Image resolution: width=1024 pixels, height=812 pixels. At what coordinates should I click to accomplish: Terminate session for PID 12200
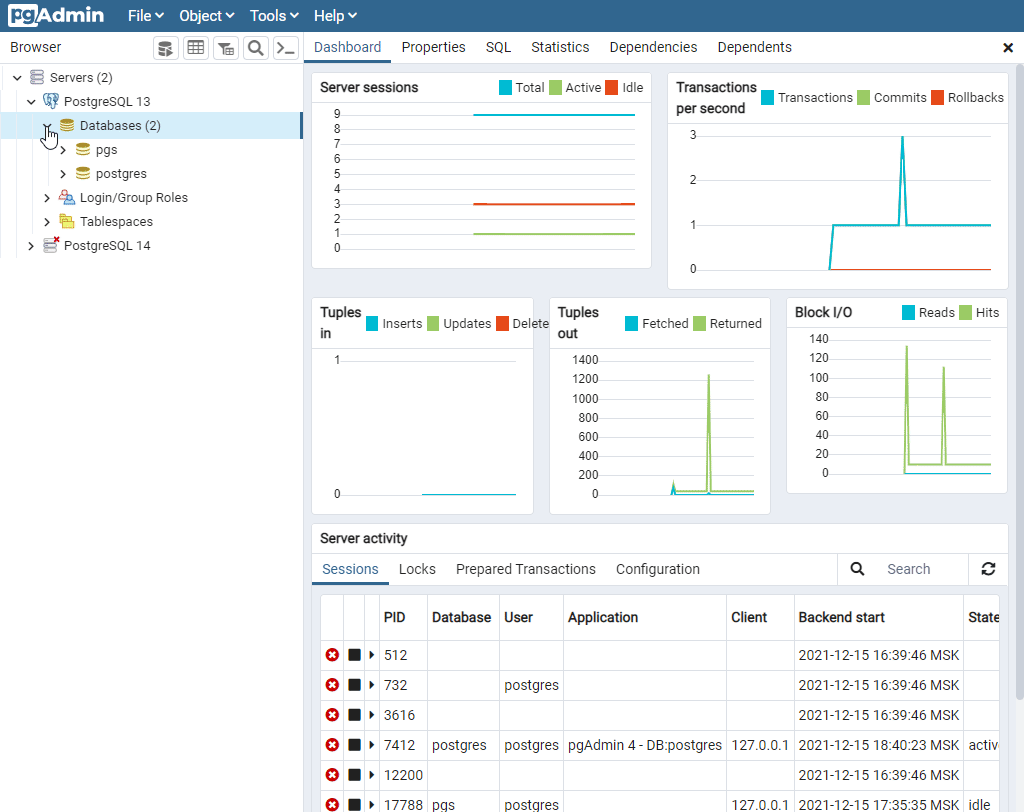coord(332,775)
